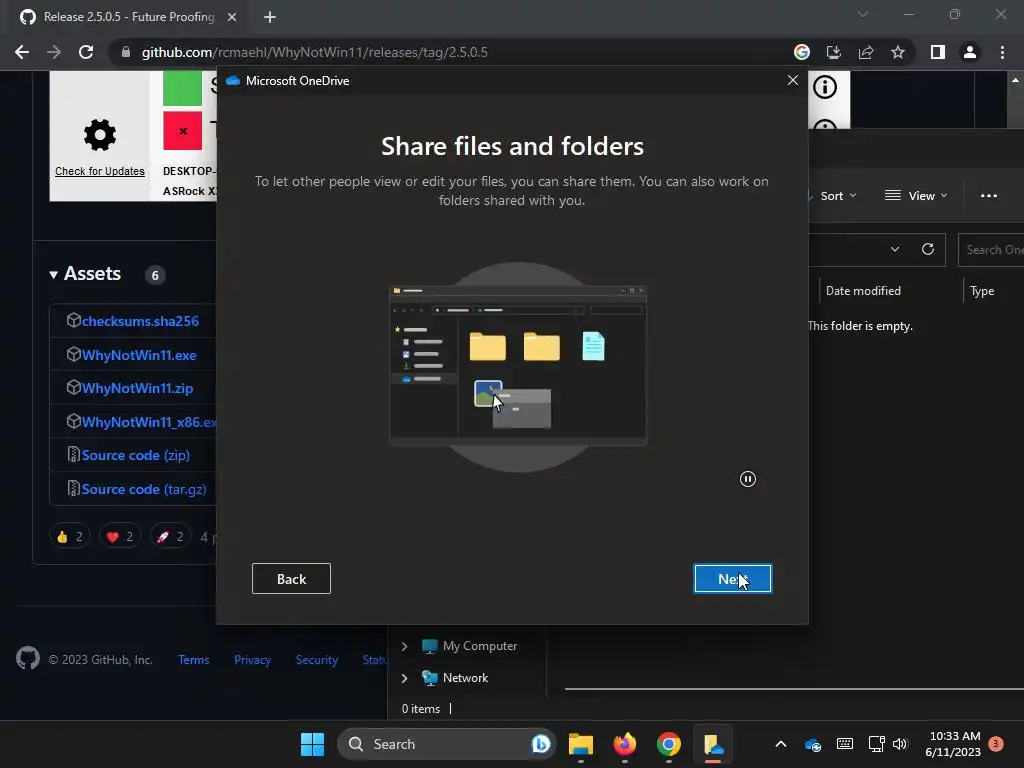This screenshot has width=1024, height=768.
Task: Click the Check for Updates gear image
Action: click(100, 135)
